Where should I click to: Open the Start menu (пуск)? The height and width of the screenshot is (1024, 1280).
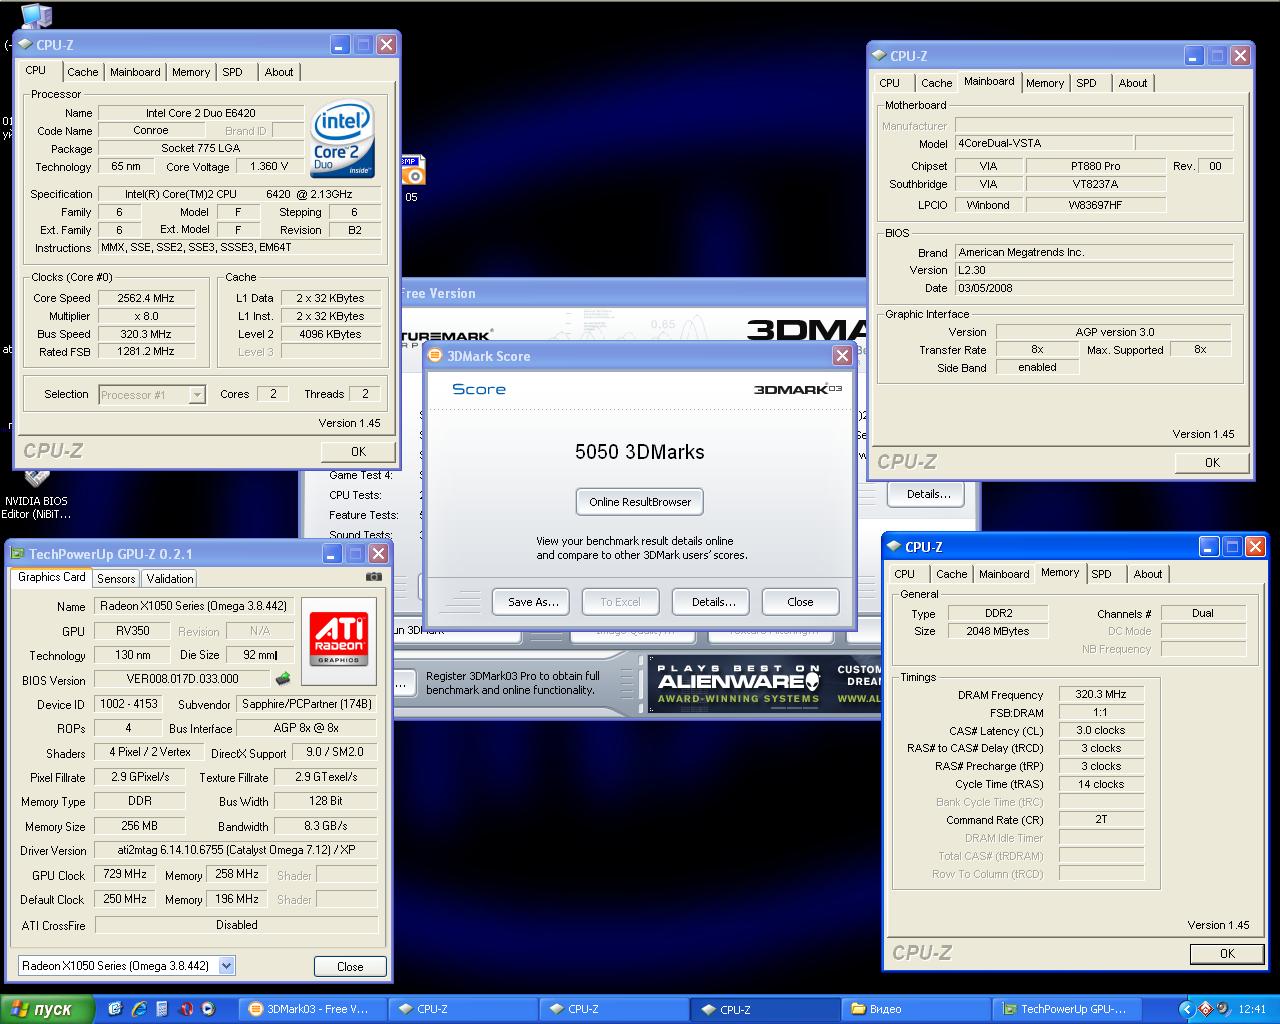[x=47, y=1009]
